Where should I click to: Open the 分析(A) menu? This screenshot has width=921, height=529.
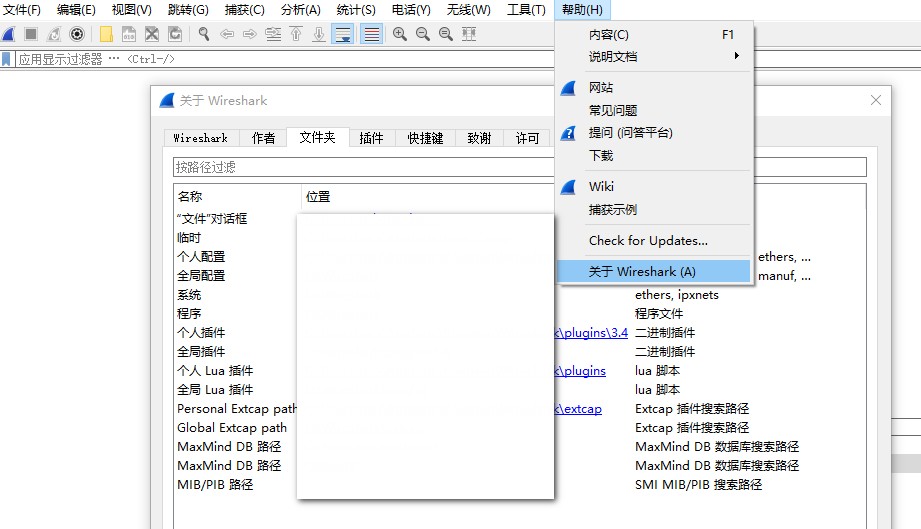tap(301, 9)
